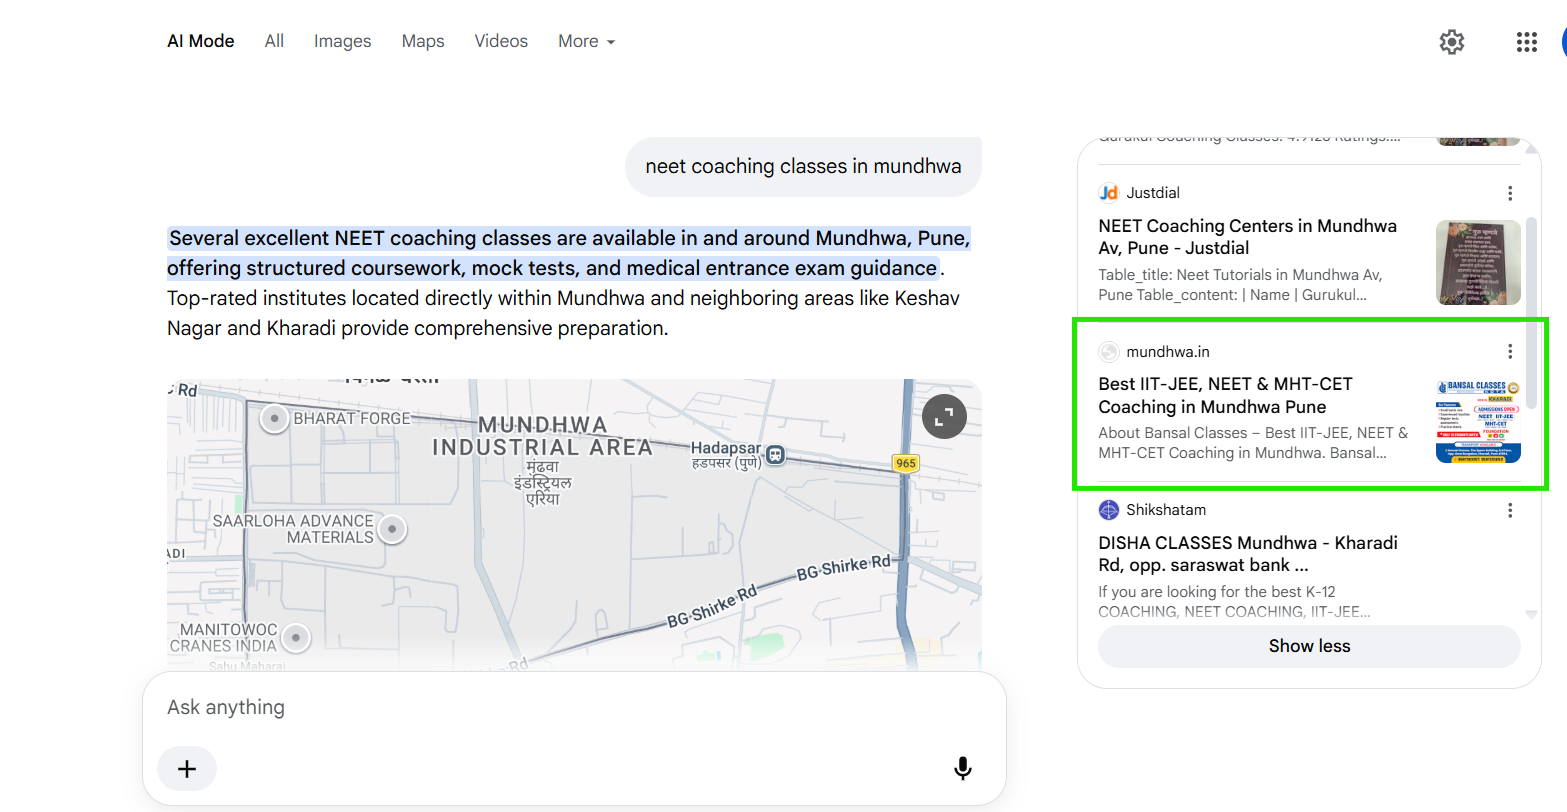The height and width of the screenshot is (812, 1567).
Task: Open more options for Shikshatam result
Action: pyautogui.click(x=1510, y=510)
